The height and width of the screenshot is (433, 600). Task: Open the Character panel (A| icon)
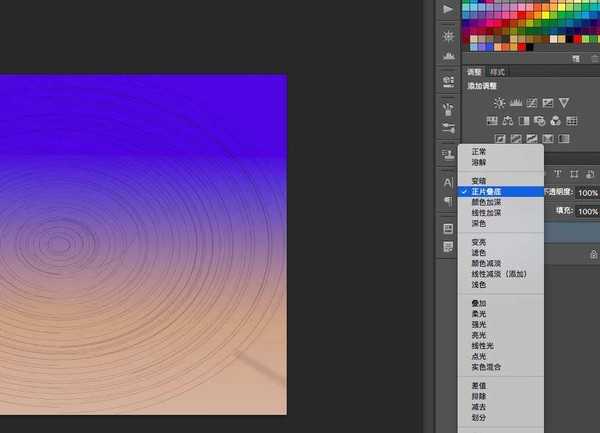448,183
